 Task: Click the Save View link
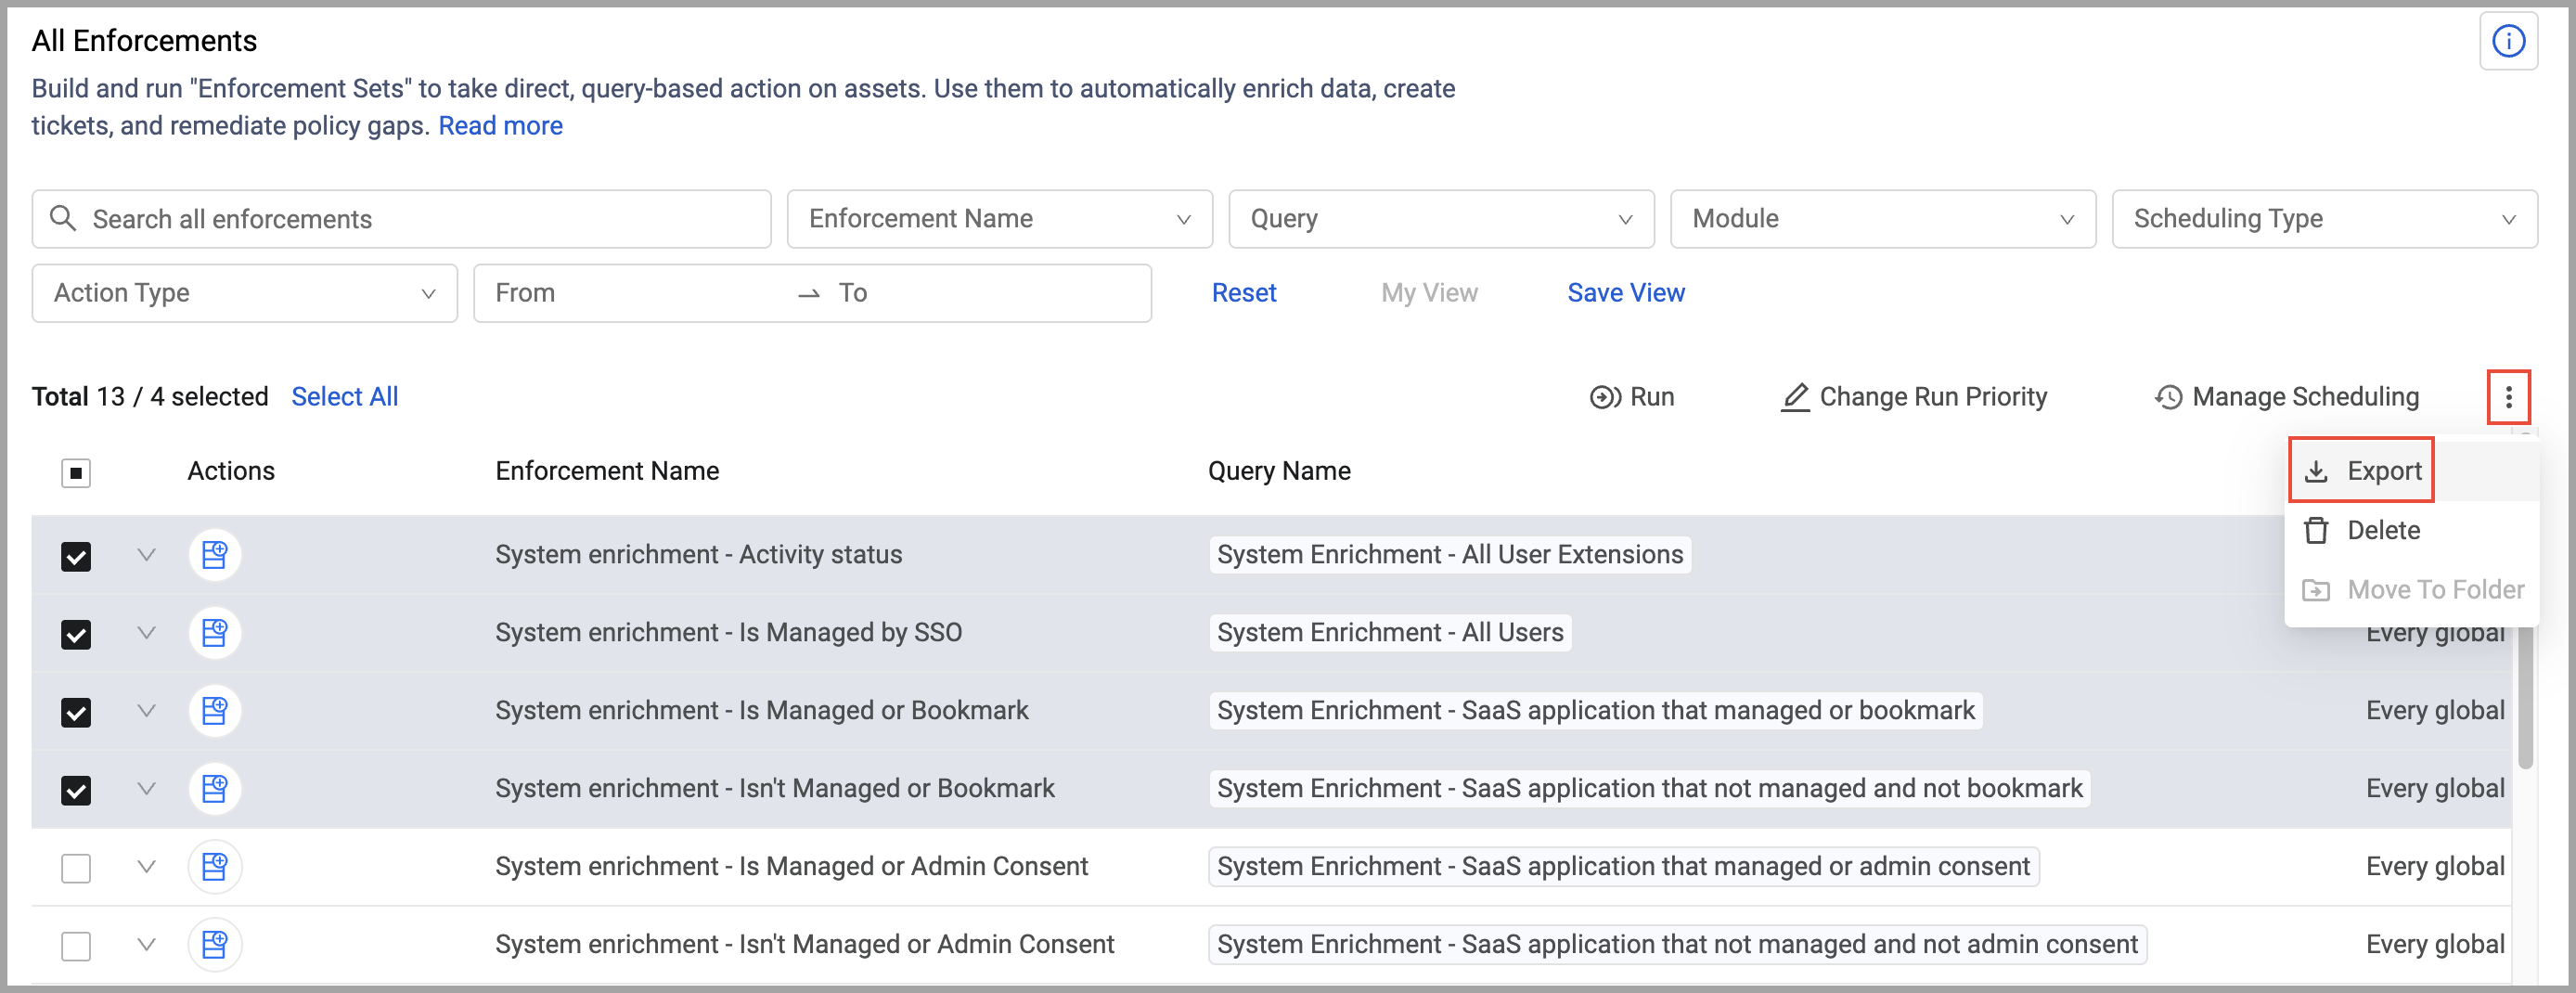click(x=1625, y=293)
